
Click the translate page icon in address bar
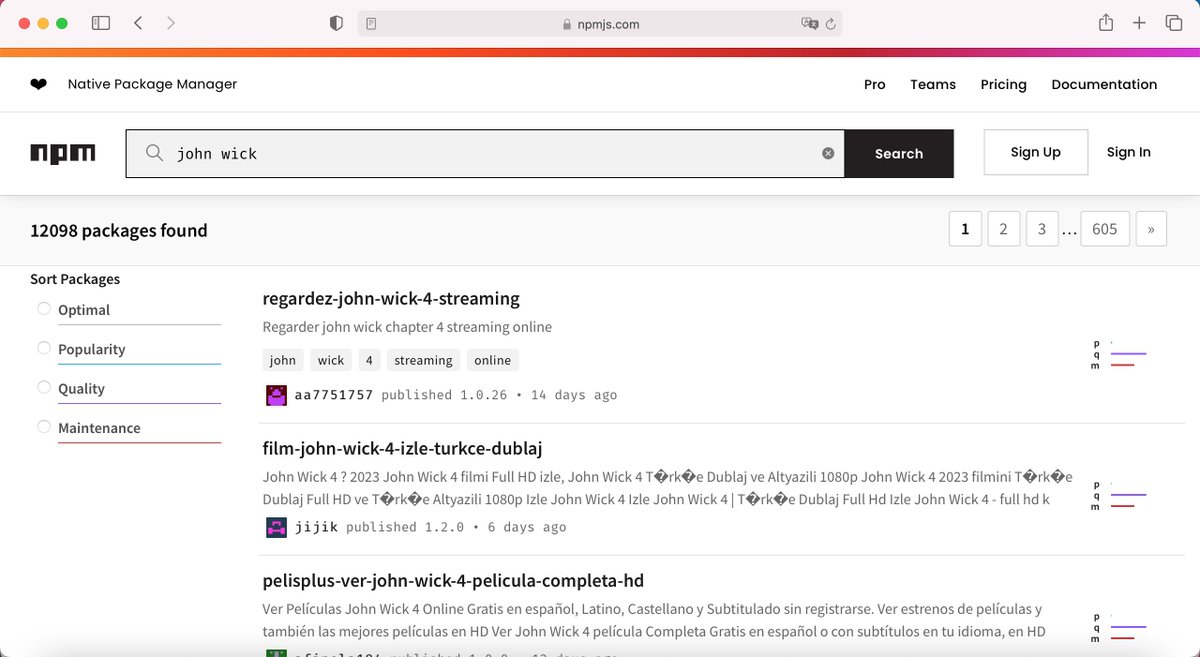point(810,24)
